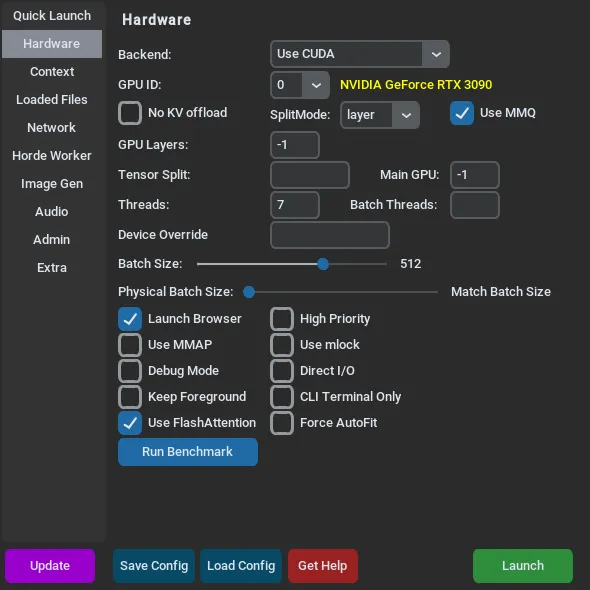
Task: Turn on Debug Mode checkbox
Action: click(130, 371)
